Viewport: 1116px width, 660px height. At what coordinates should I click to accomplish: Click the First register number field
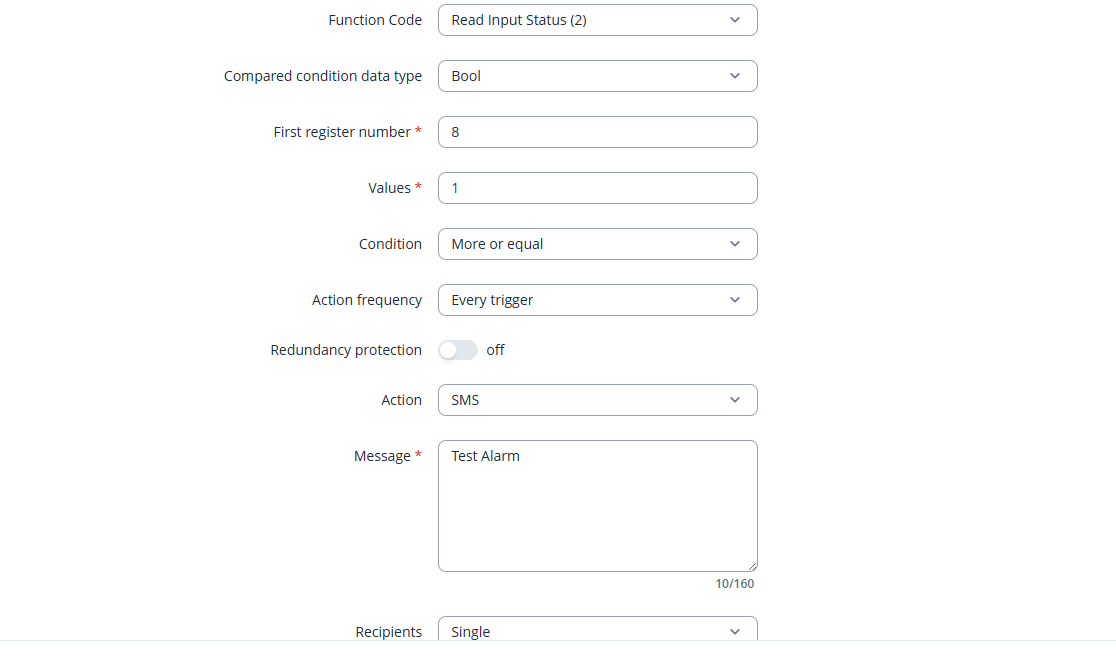pos(597,132)
